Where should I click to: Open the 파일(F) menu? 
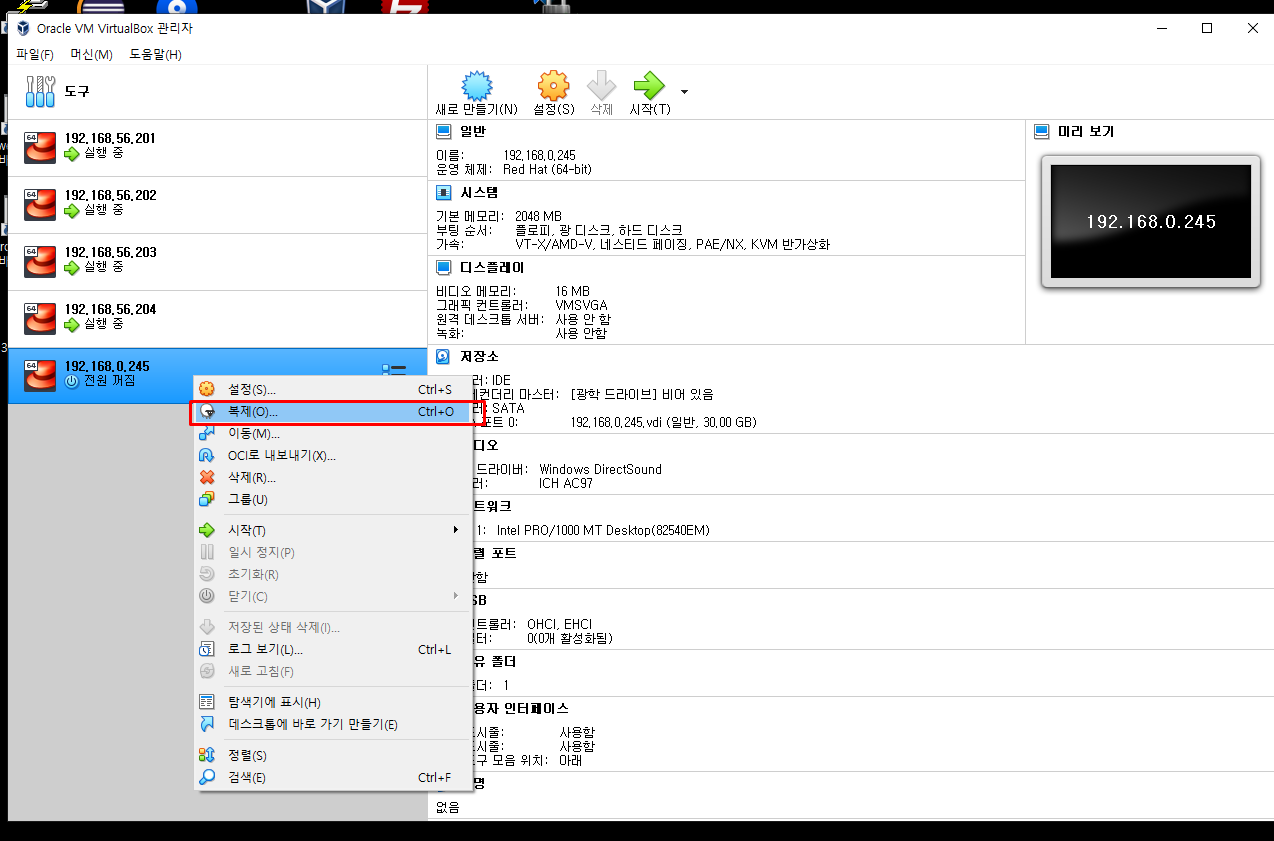tap(35, 54)
